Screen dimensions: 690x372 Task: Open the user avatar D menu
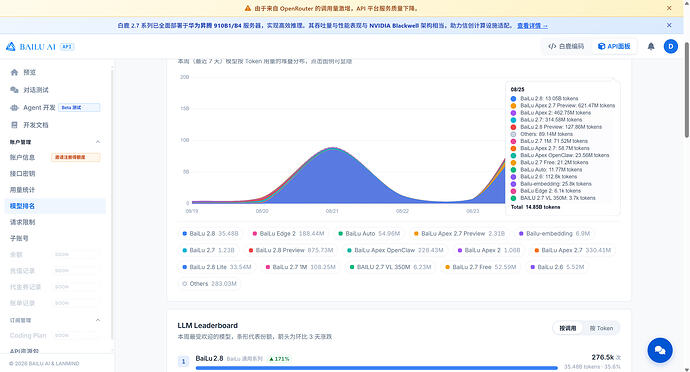point(671,46)
